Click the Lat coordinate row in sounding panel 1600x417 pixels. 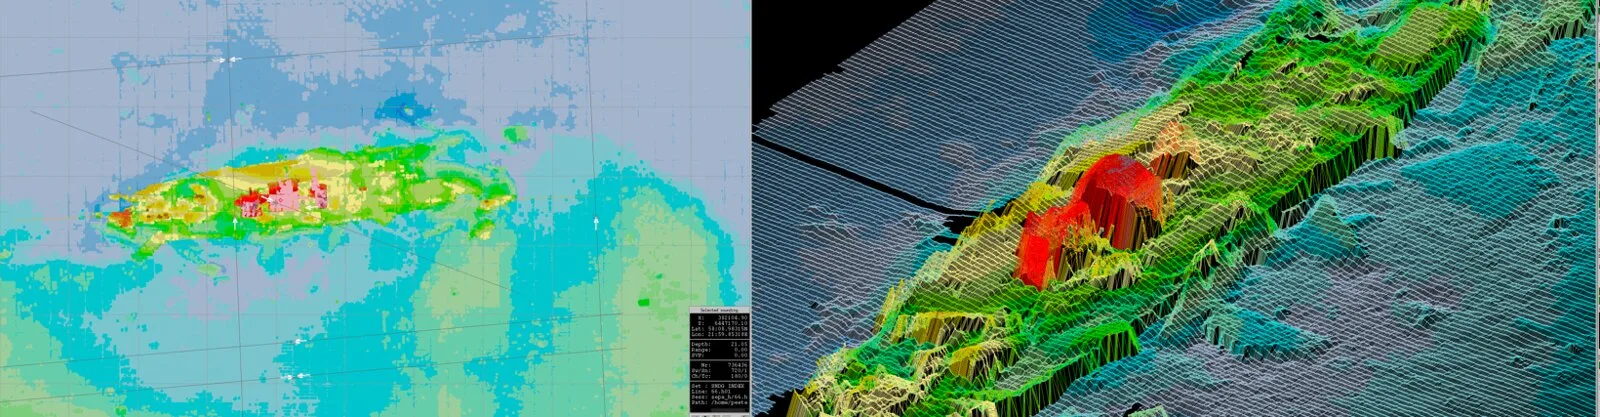(720, 327)
